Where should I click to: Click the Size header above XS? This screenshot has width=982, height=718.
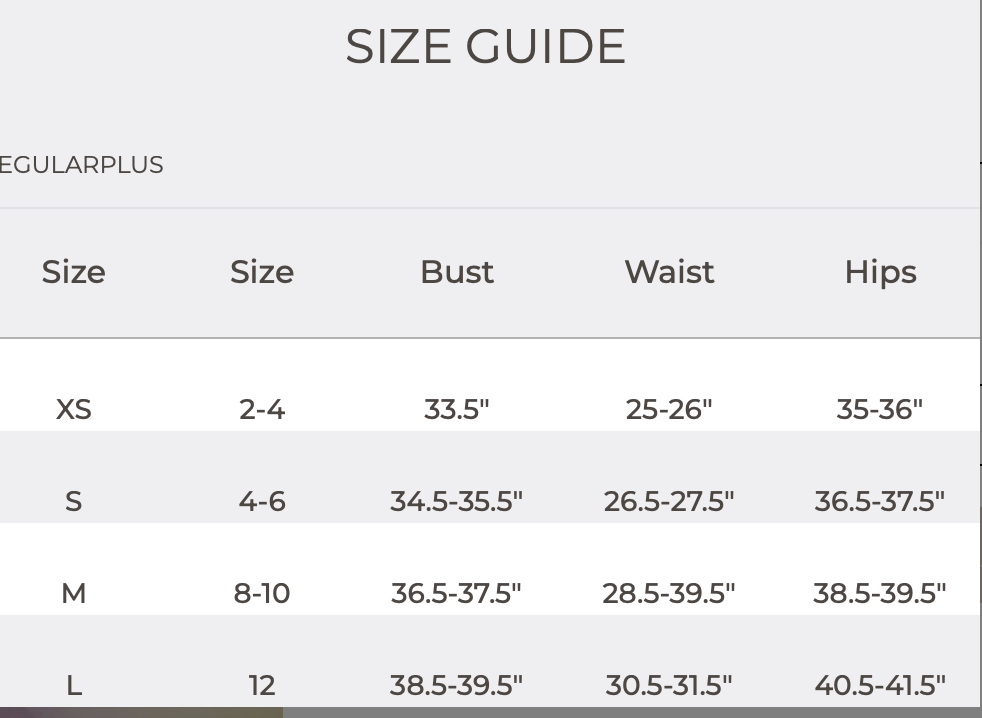point(73,273)
